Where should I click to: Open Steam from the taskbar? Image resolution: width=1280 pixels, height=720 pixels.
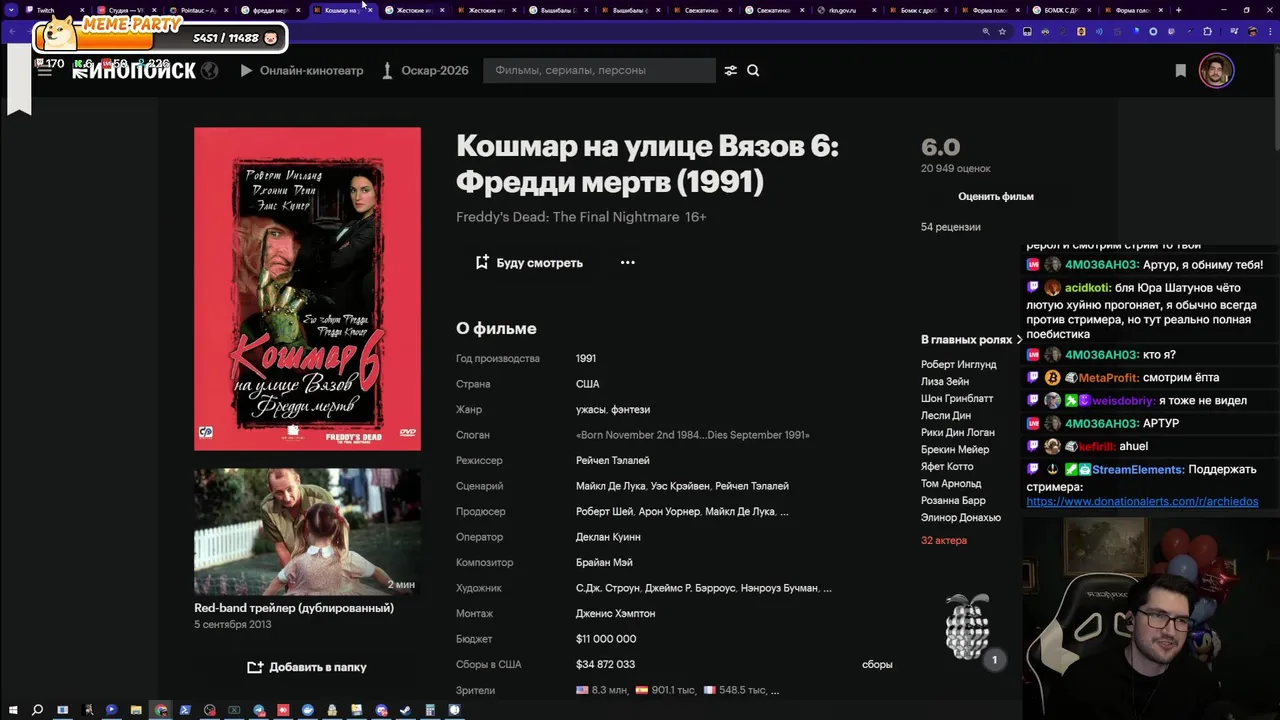[405, 710]
